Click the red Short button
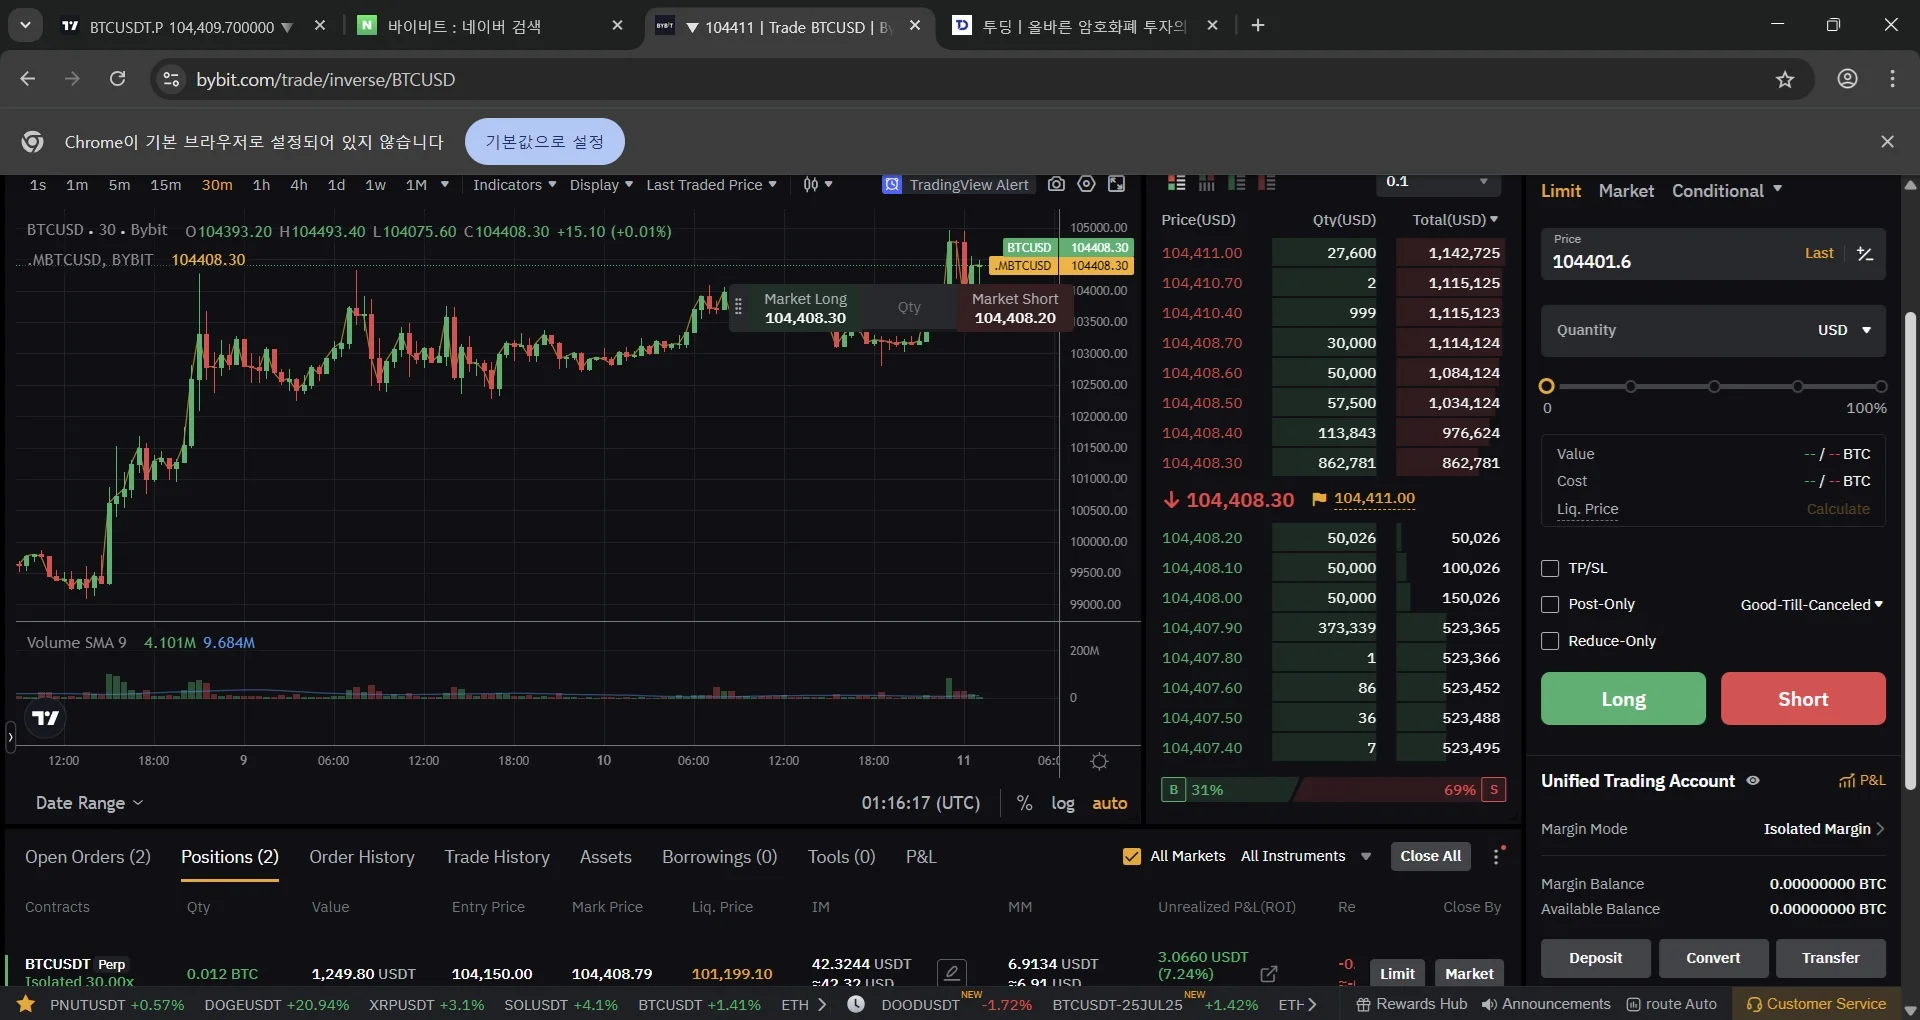Image resolution: width=1920 pixels, height=1020 pixels. 1803,699
